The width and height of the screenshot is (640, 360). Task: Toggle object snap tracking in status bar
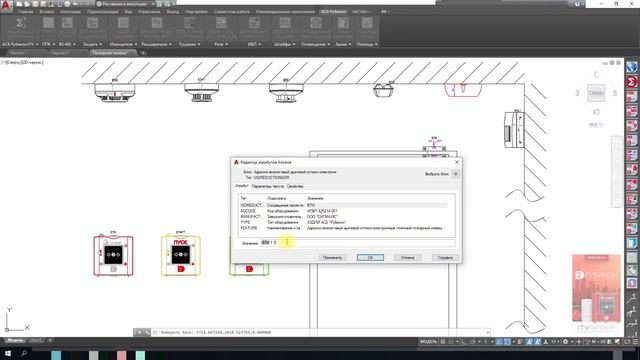(499, 342)
